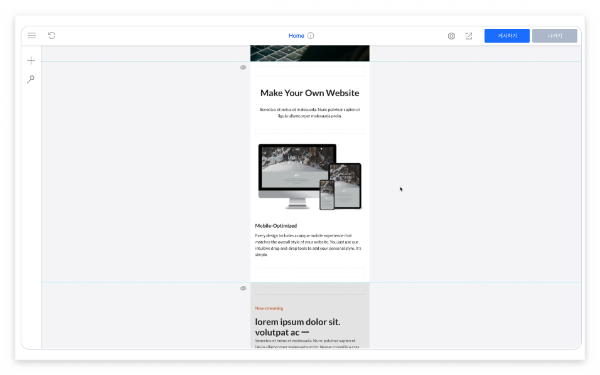Click the gray 나가기 exit button

554,36
